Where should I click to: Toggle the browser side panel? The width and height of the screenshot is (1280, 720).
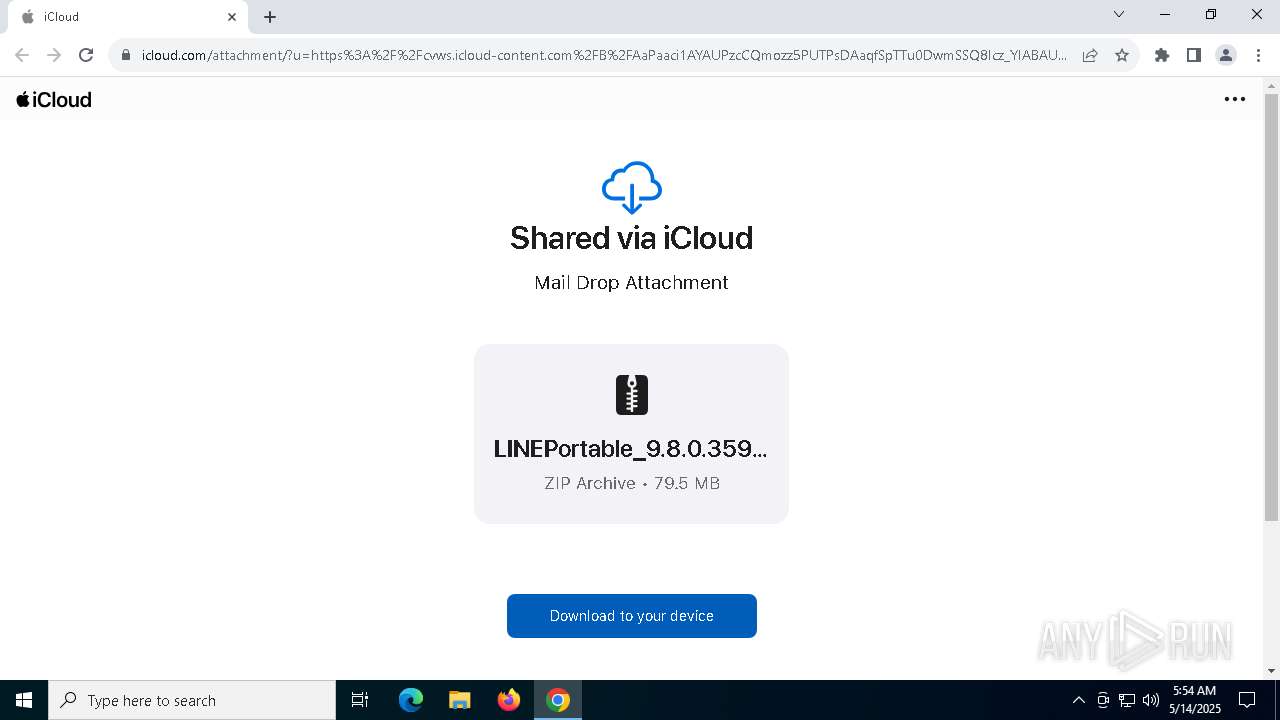[x=1194, y=55]
